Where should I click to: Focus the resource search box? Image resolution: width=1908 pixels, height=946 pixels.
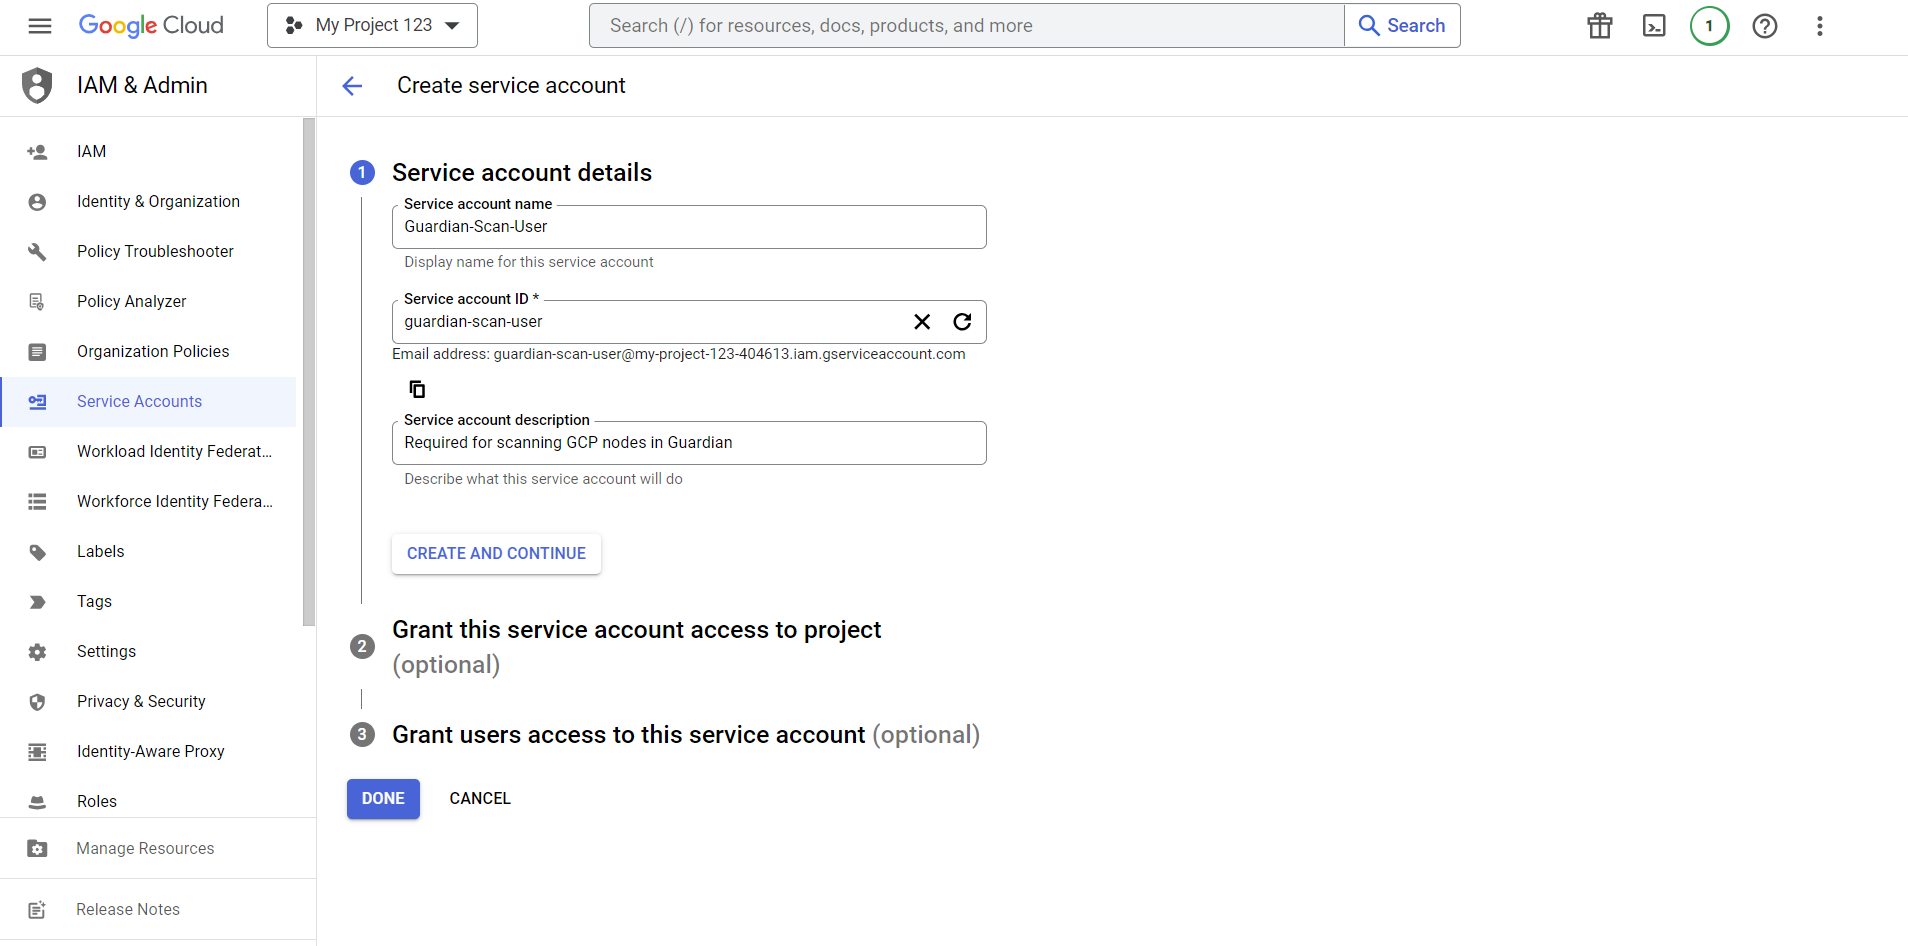coord(966,26)
